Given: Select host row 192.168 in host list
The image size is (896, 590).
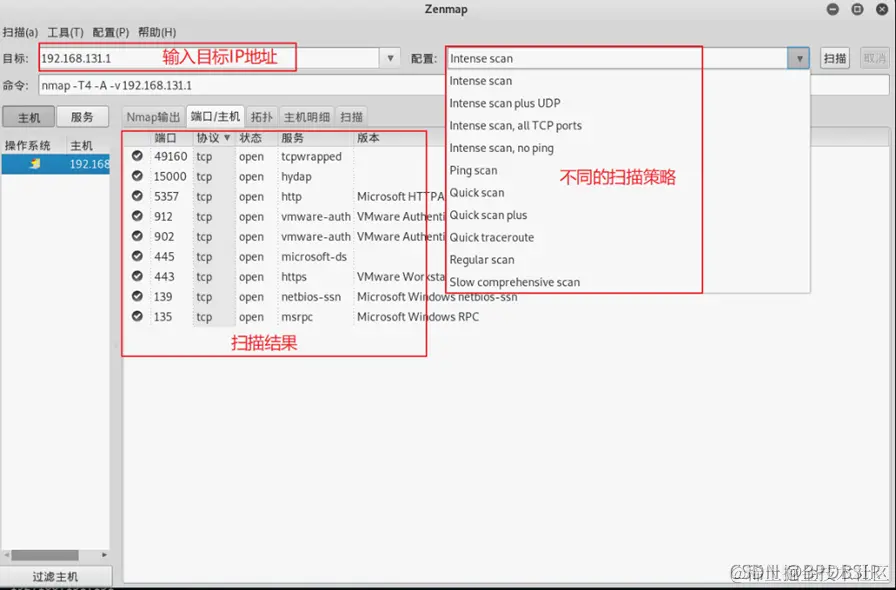Looking at the screenshot, I should click(x=55, y=164).
